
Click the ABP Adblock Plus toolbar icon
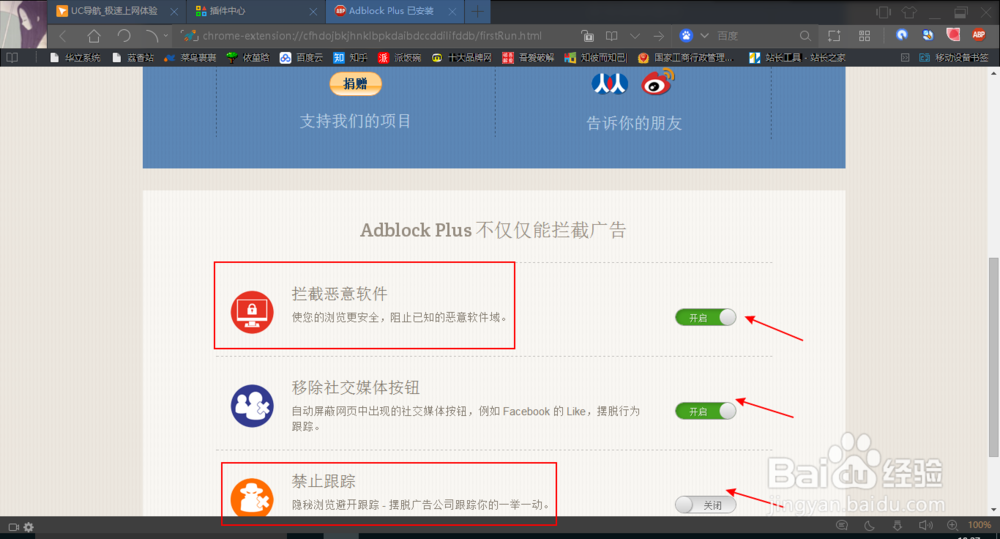(x=978, y=35)
